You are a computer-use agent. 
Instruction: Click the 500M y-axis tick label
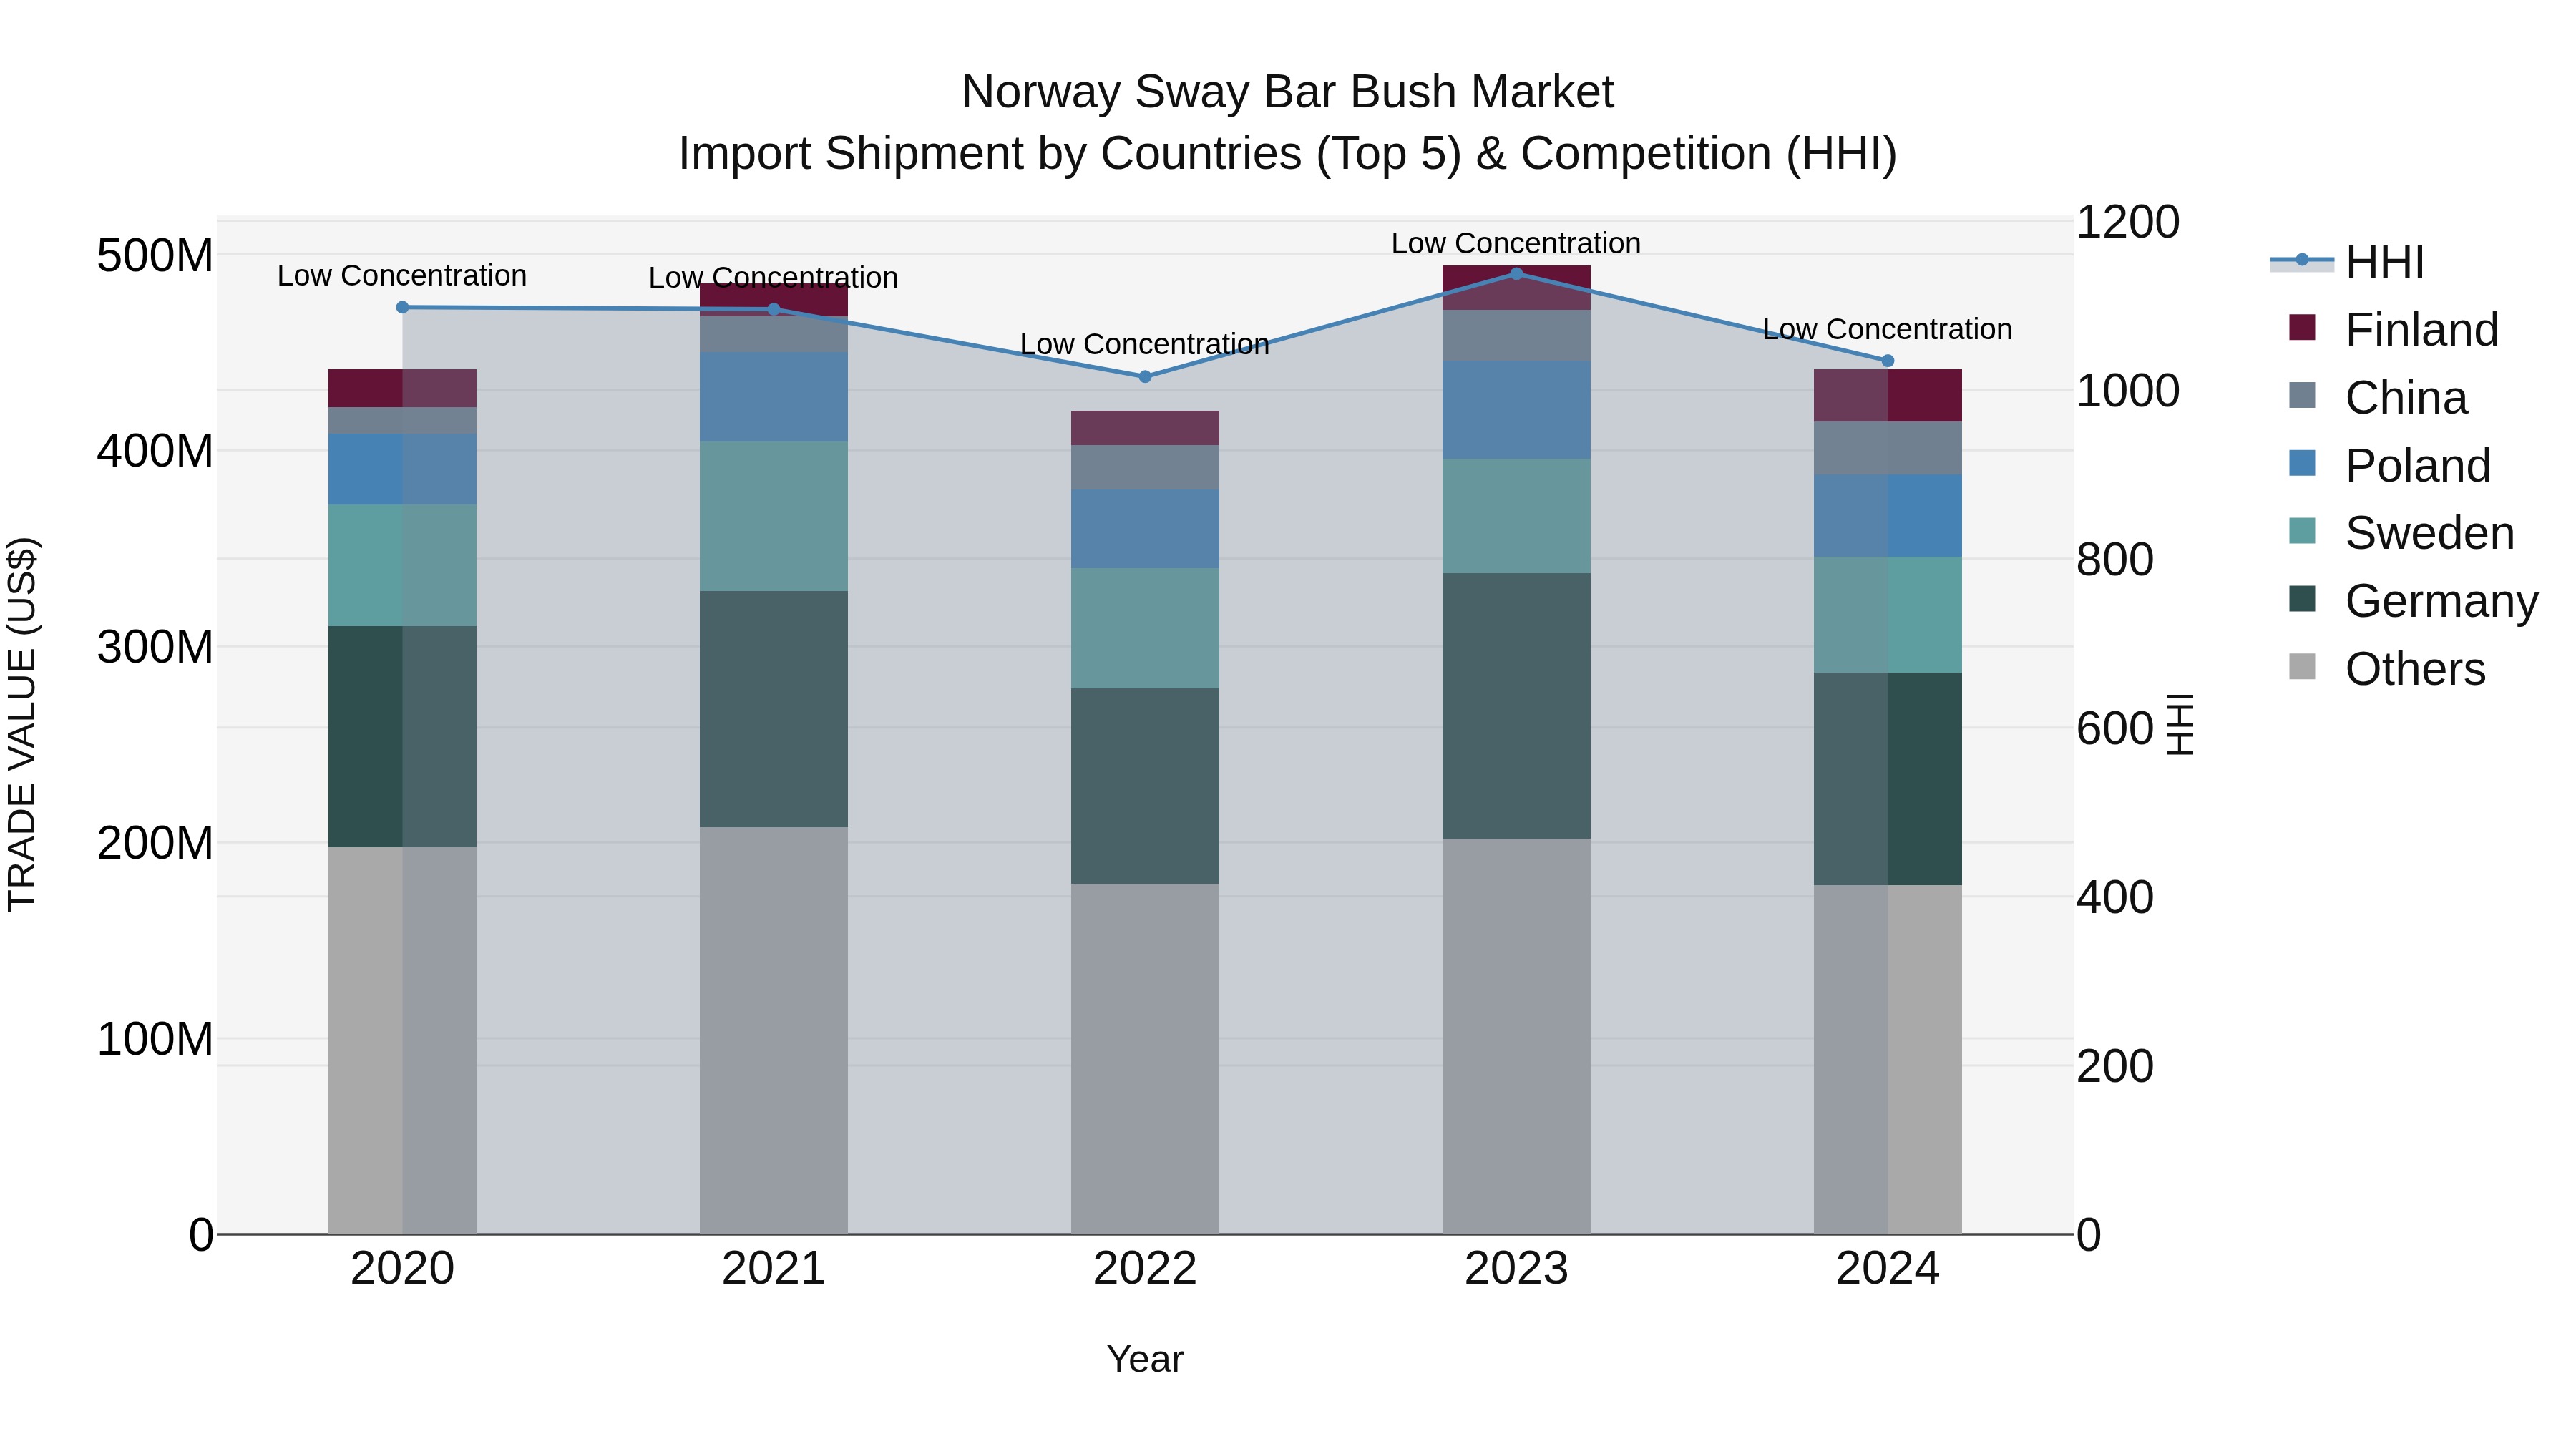155,256
